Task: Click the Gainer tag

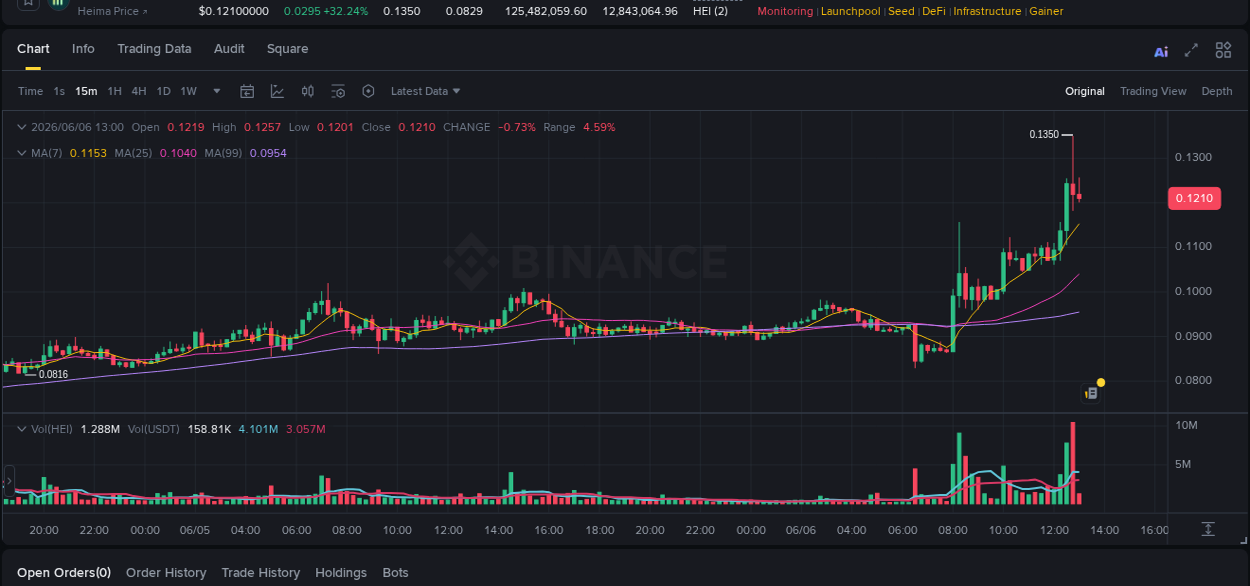Action: pos(1046,11)
